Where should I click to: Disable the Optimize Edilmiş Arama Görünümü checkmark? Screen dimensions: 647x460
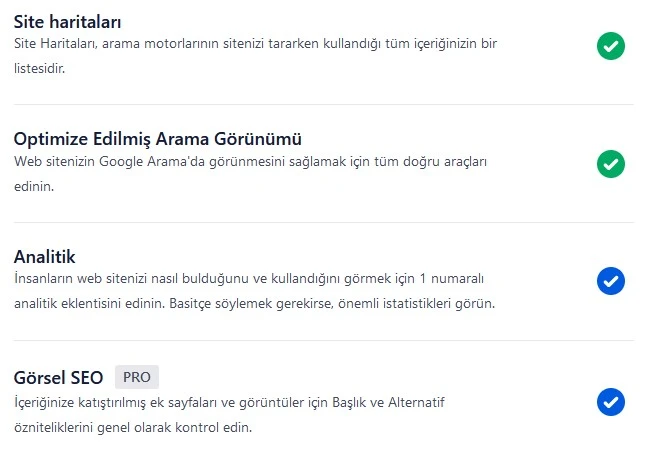coord(610,164)
